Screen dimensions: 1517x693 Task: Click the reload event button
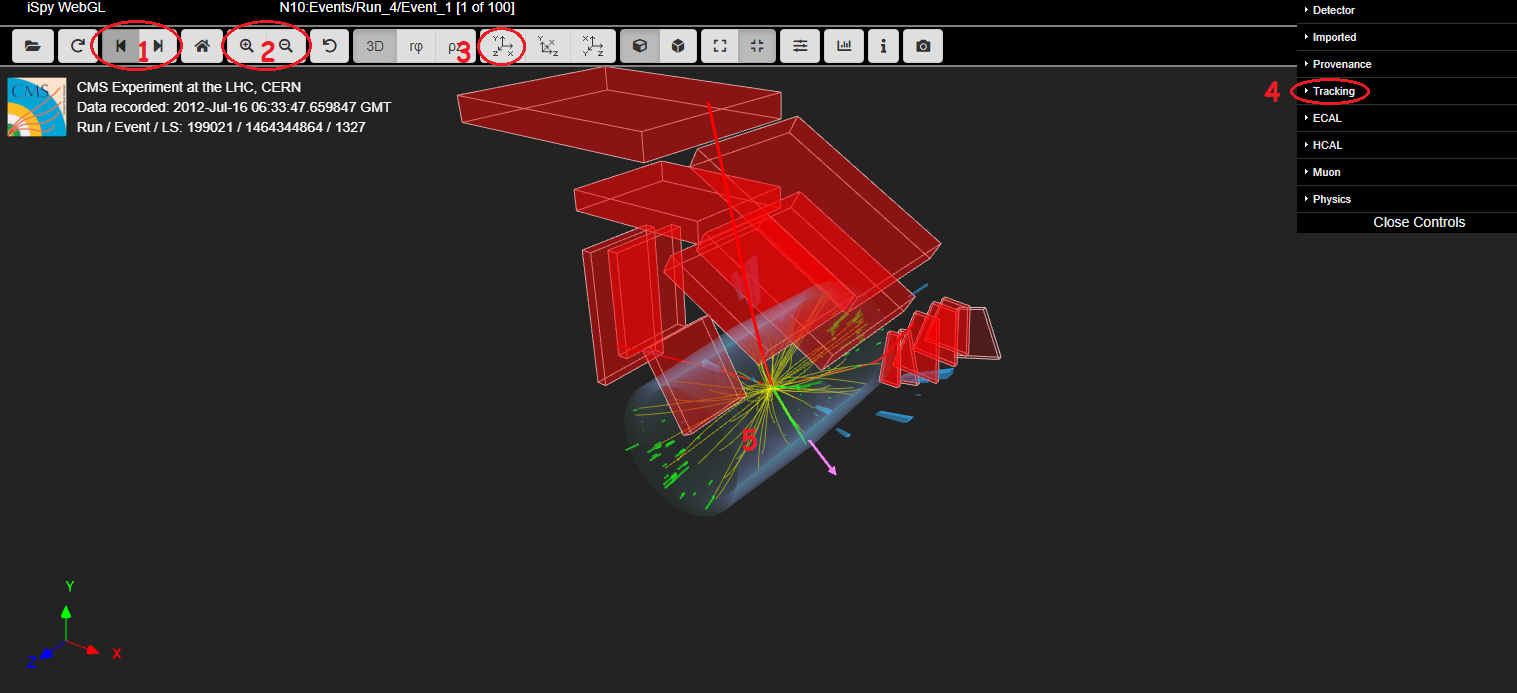pyautogui.click(x=77, y=46)
